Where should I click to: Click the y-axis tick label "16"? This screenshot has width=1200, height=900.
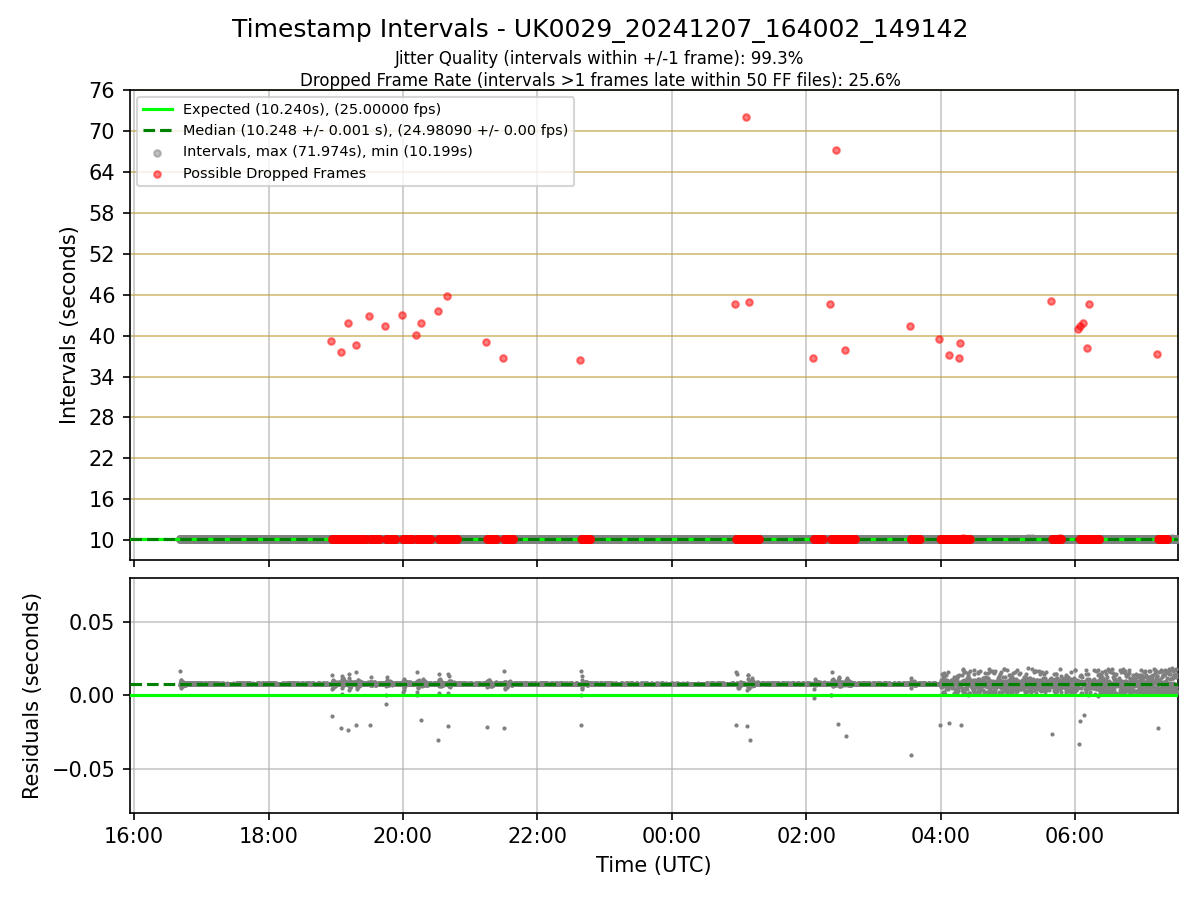(104, 499)
